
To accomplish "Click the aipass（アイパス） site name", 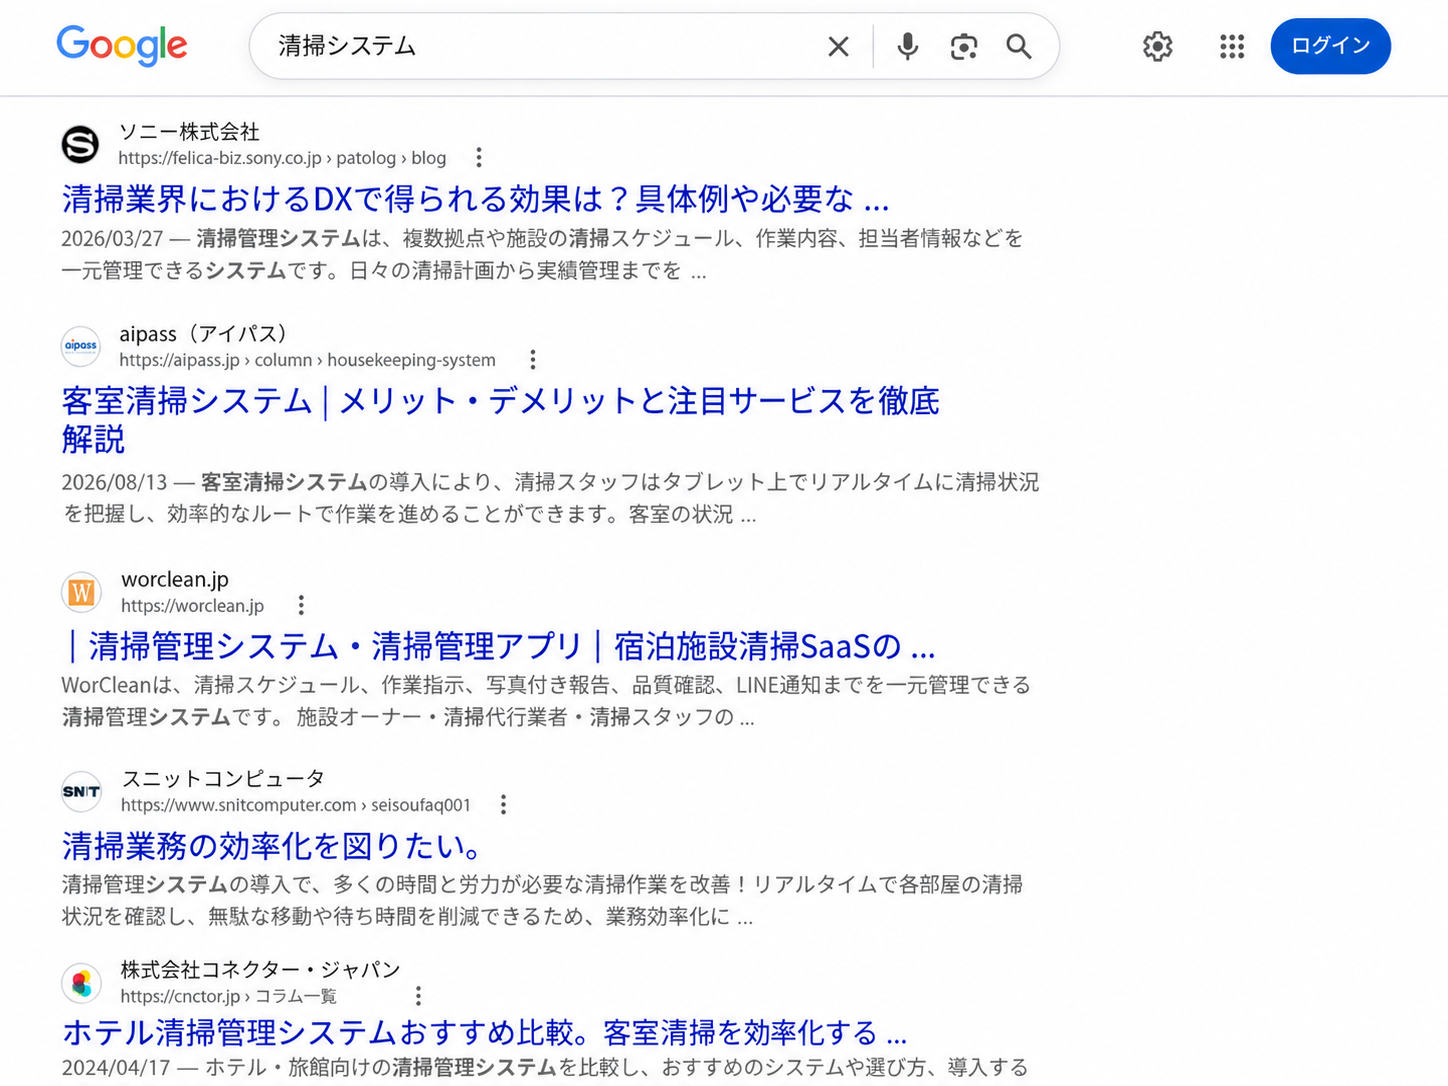I will (x=203, y=334).
